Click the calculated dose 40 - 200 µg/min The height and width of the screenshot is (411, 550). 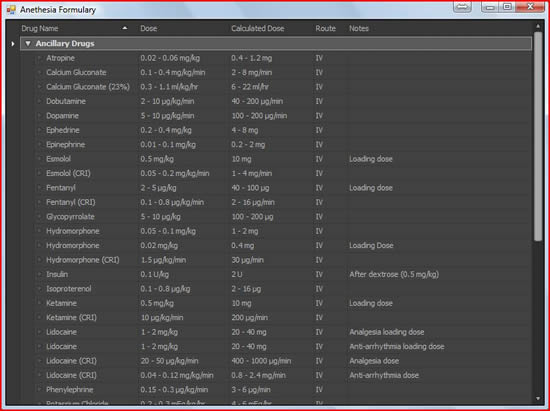click(257, 101)
